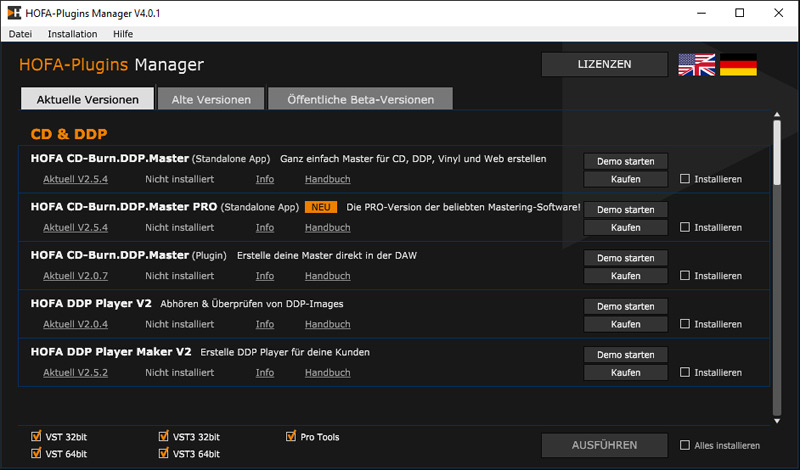The height and width of the screenshot is (470, 800).
Task: Open the Datei menu
Action: (x=21, y=34)
